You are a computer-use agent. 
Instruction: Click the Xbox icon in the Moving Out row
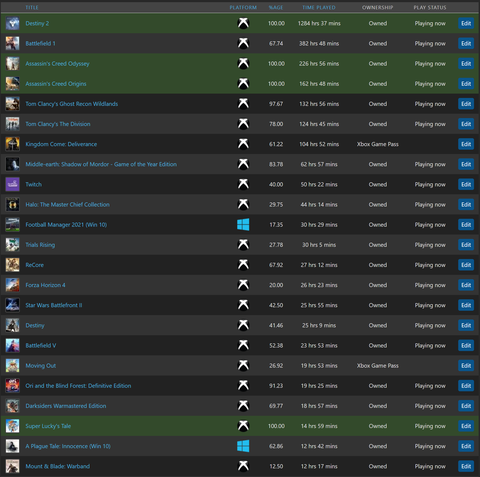tap(243, 366)
